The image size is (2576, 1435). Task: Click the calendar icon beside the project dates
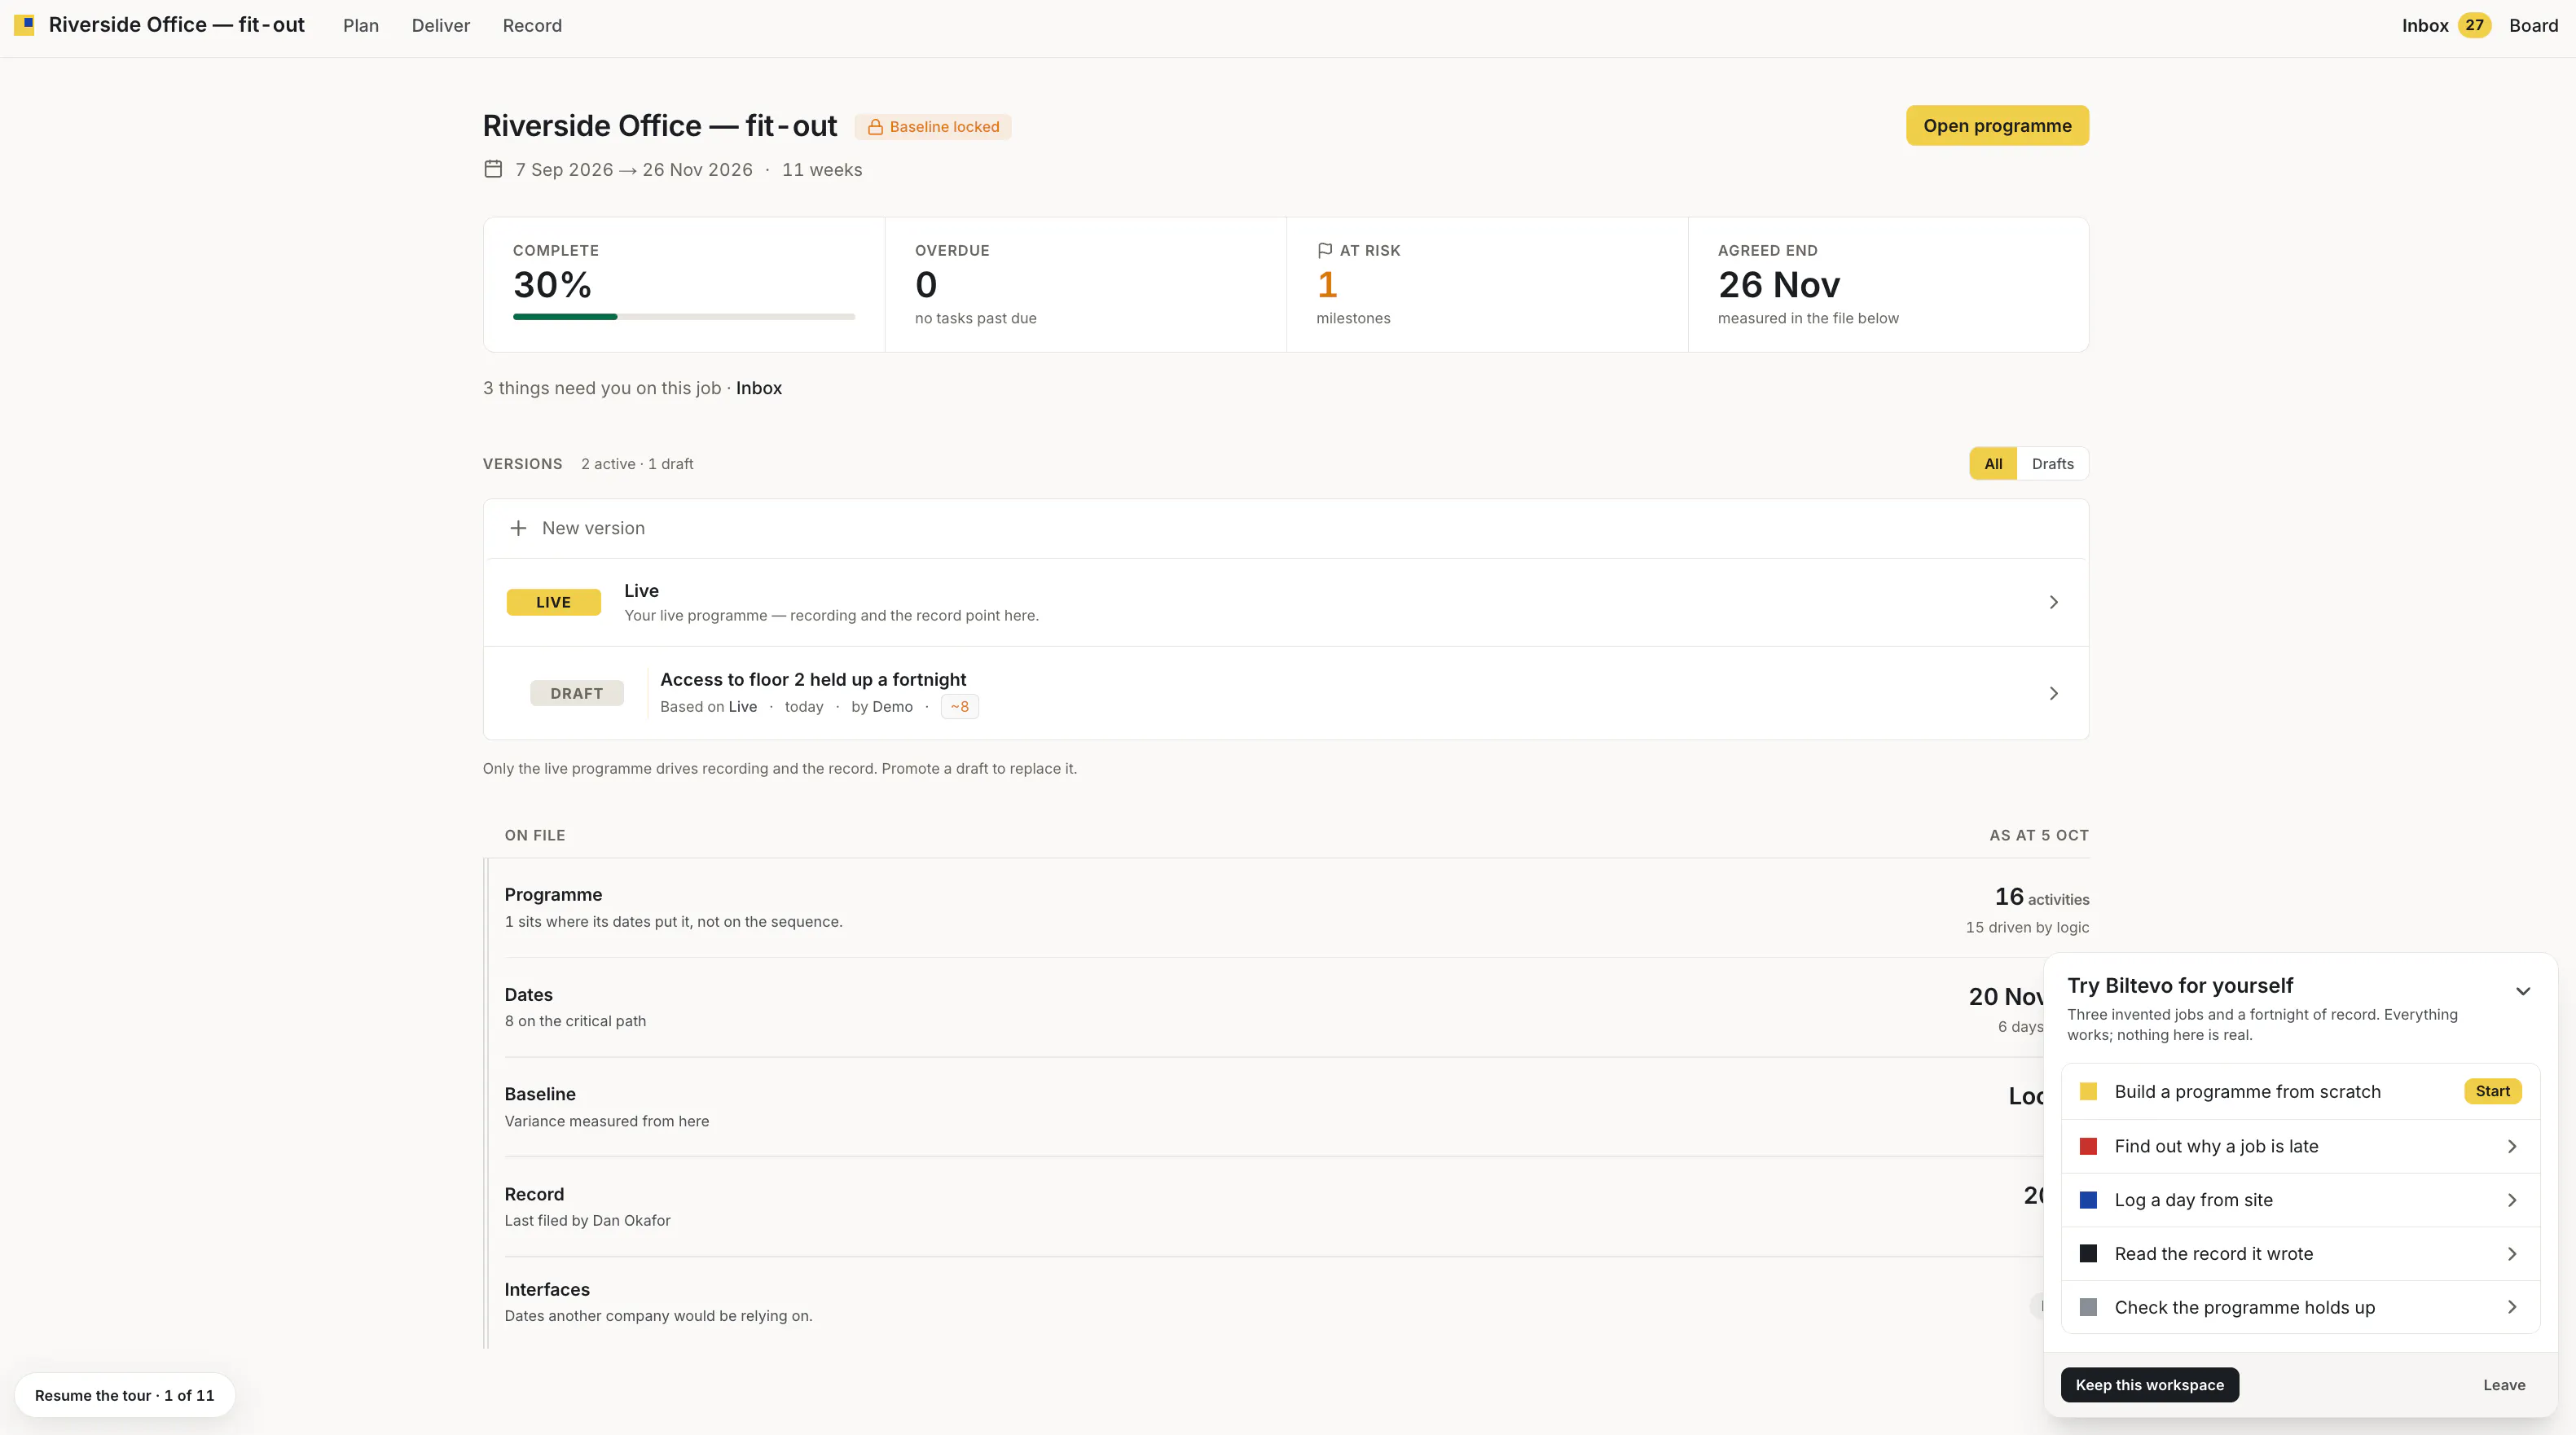point(493,169)
